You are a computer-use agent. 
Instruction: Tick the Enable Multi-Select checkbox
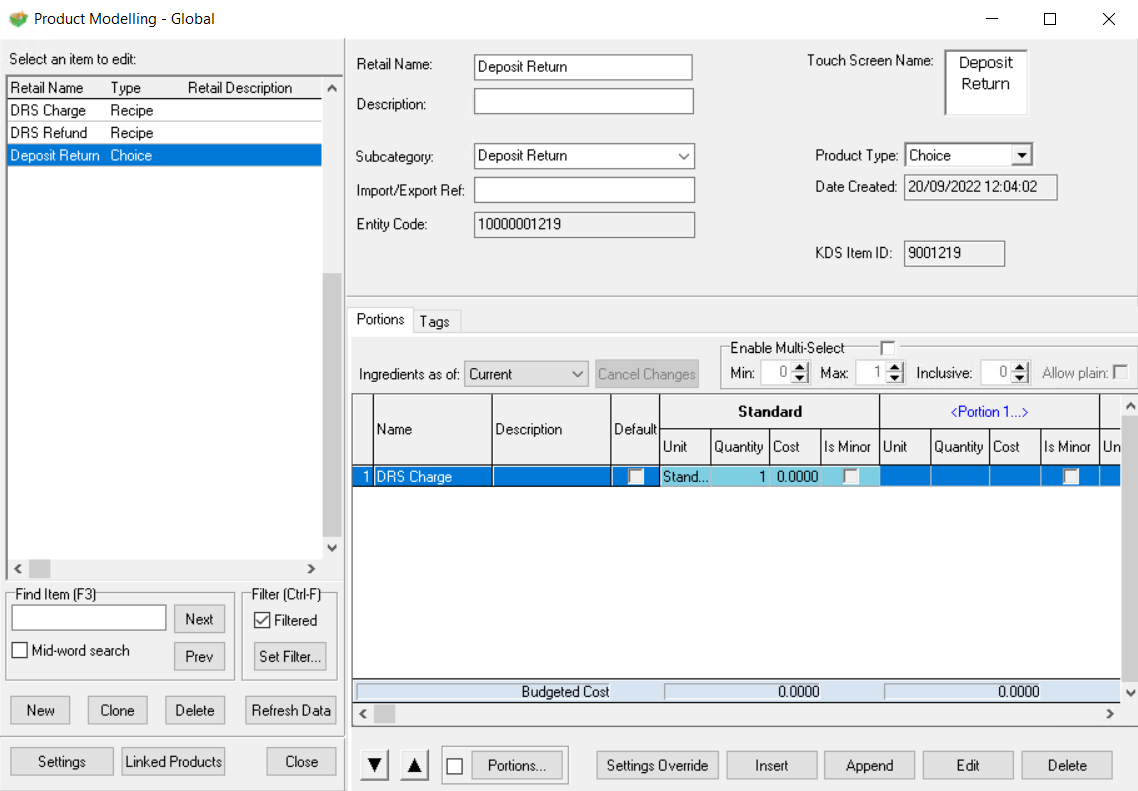[887, 348]
